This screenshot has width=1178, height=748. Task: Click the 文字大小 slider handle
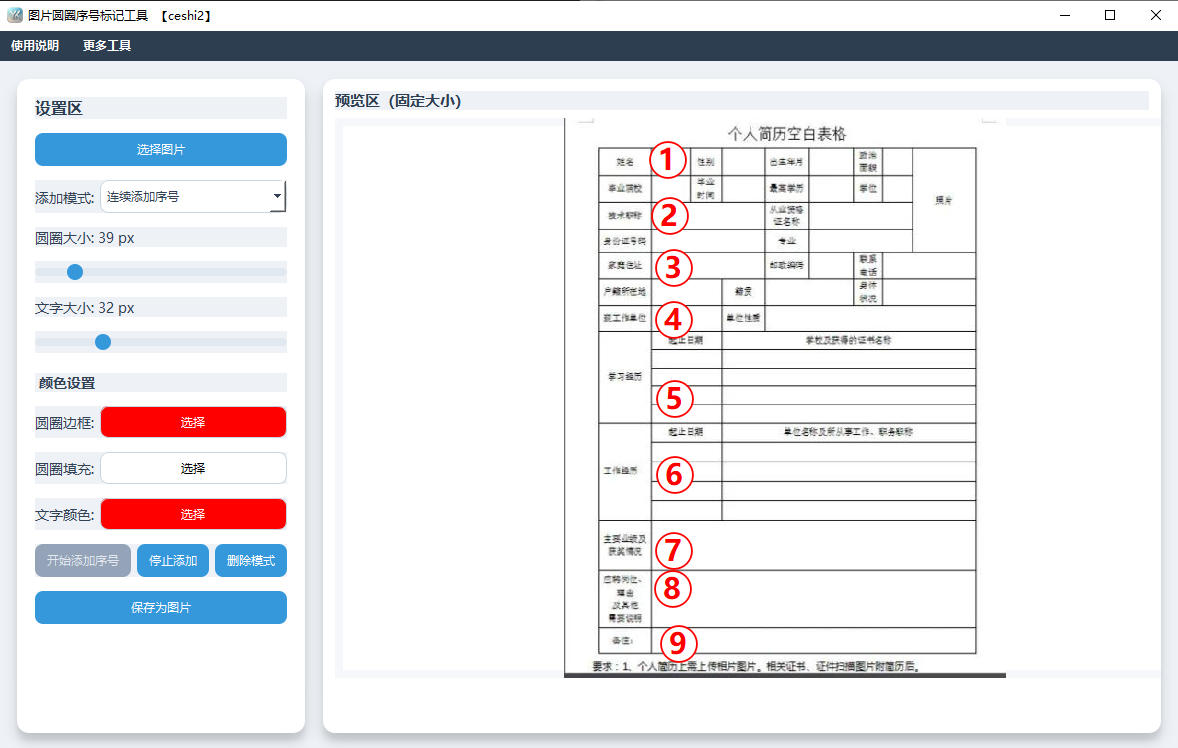103,341
